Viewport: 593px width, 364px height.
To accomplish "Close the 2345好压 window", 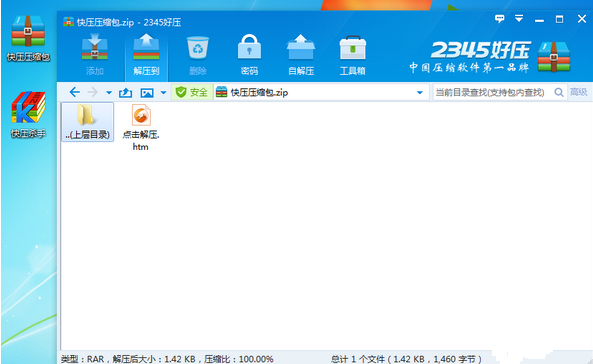I will point(582,19).
